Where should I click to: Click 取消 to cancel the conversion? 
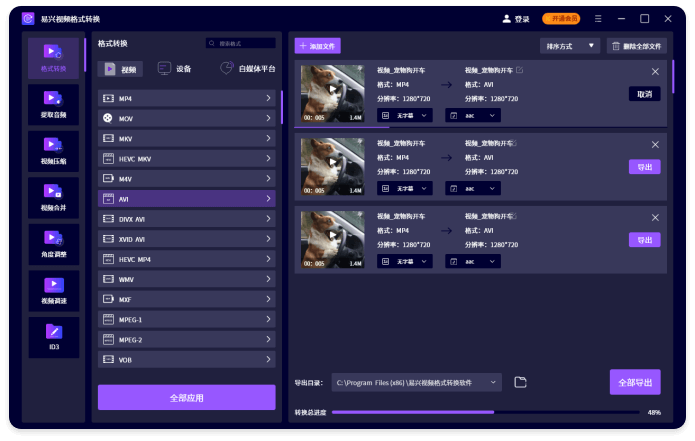[x=644, y=94]
